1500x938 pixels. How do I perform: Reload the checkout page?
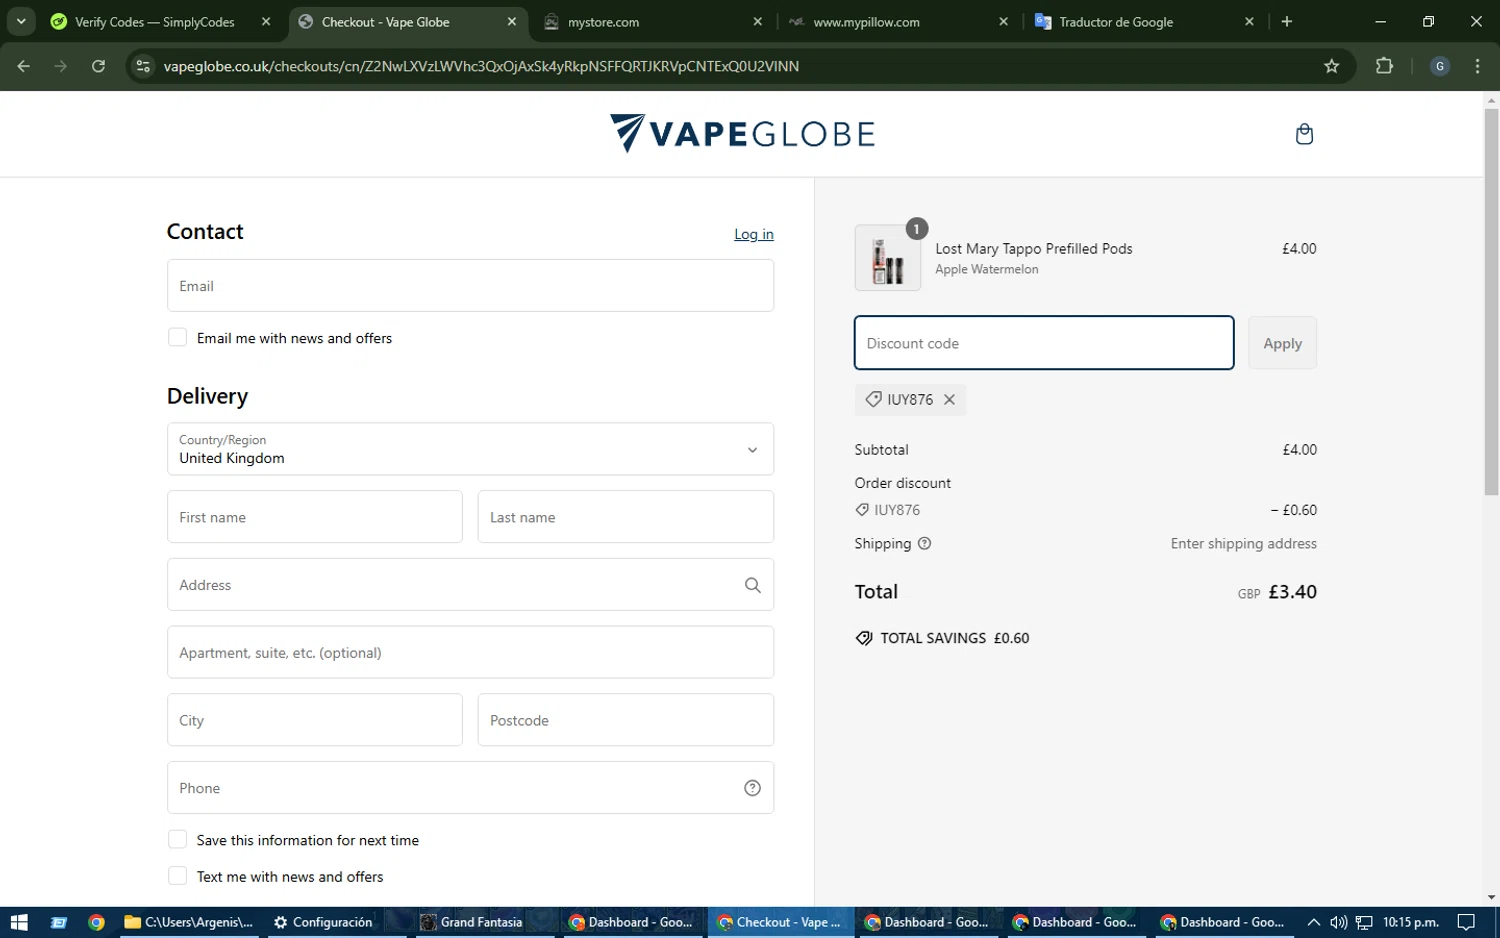click(98, 66)
